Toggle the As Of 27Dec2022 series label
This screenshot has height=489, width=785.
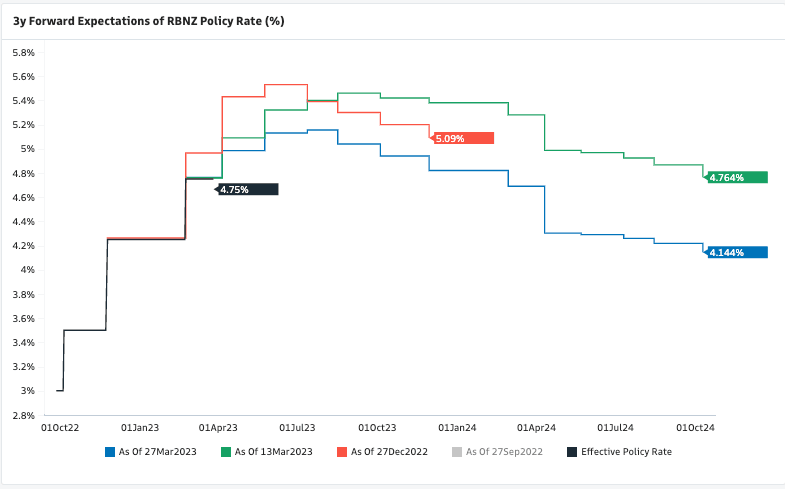(x=389, y=452)
